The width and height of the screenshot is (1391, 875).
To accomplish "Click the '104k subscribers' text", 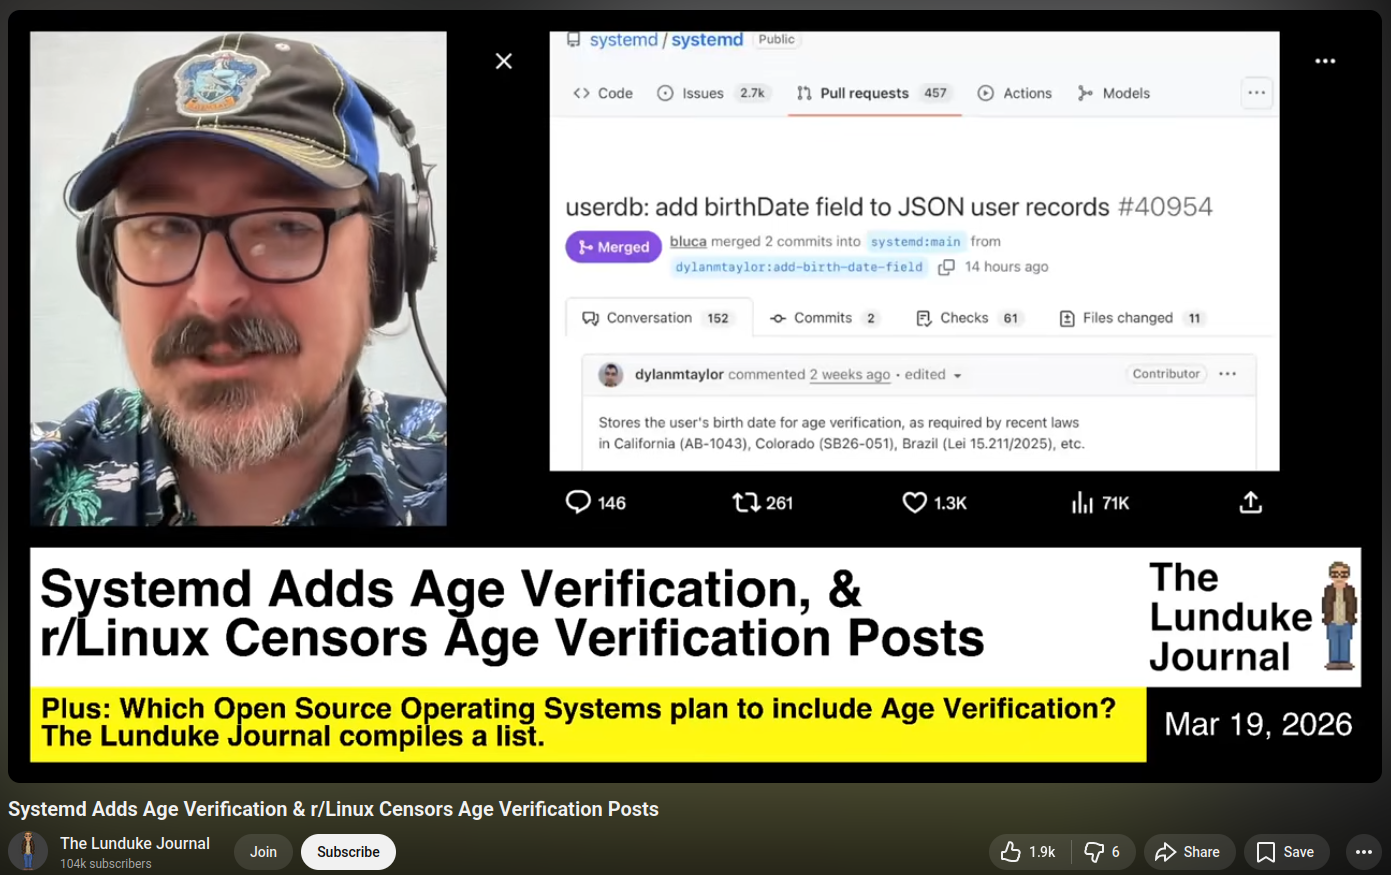I will tap(106, 864).
